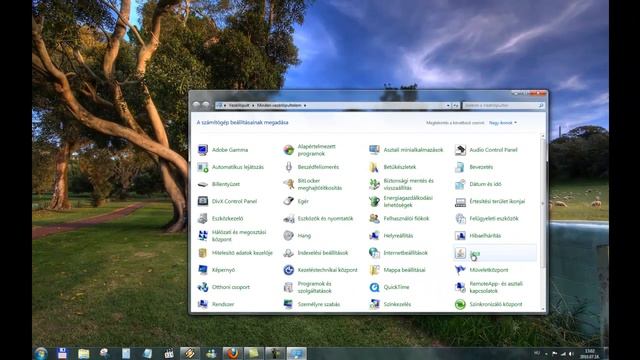Image resolution: width=640 pixels, height=360 pixels.
Task: Click the address bar refresh button
Action: tap(456, 105)
